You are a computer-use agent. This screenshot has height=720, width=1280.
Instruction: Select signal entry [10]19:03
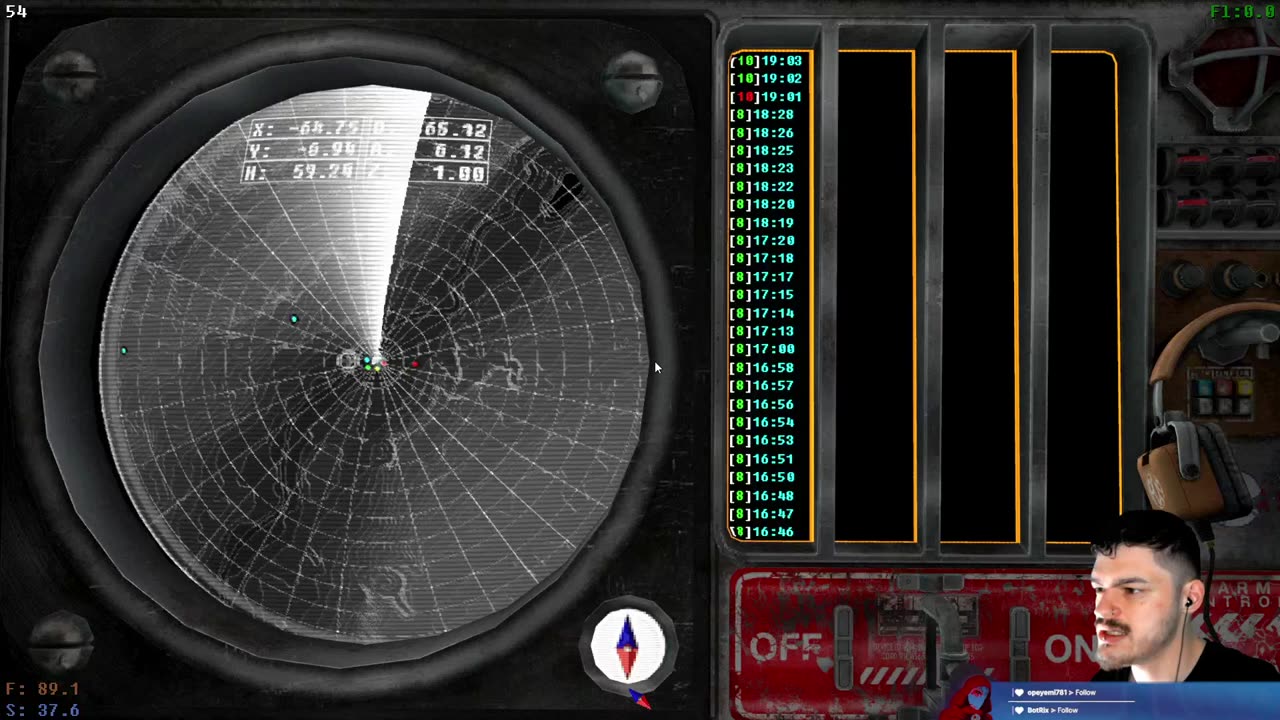767,61
